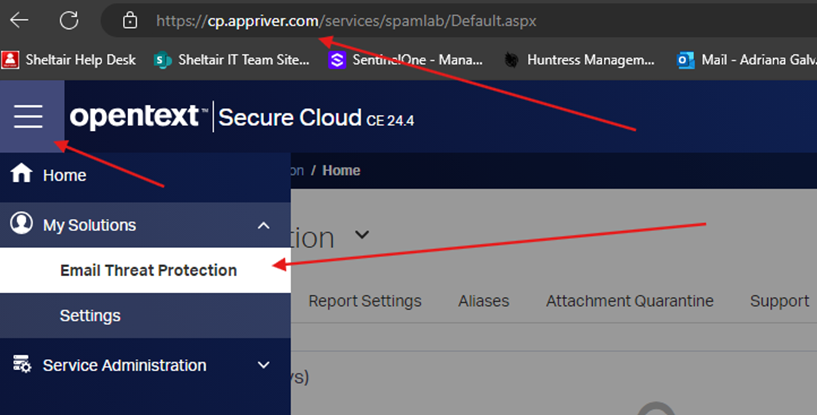Click the Service Administration gear icon
Screen dimensions: 817x415
pyautogui.click(x=22, y=364)
